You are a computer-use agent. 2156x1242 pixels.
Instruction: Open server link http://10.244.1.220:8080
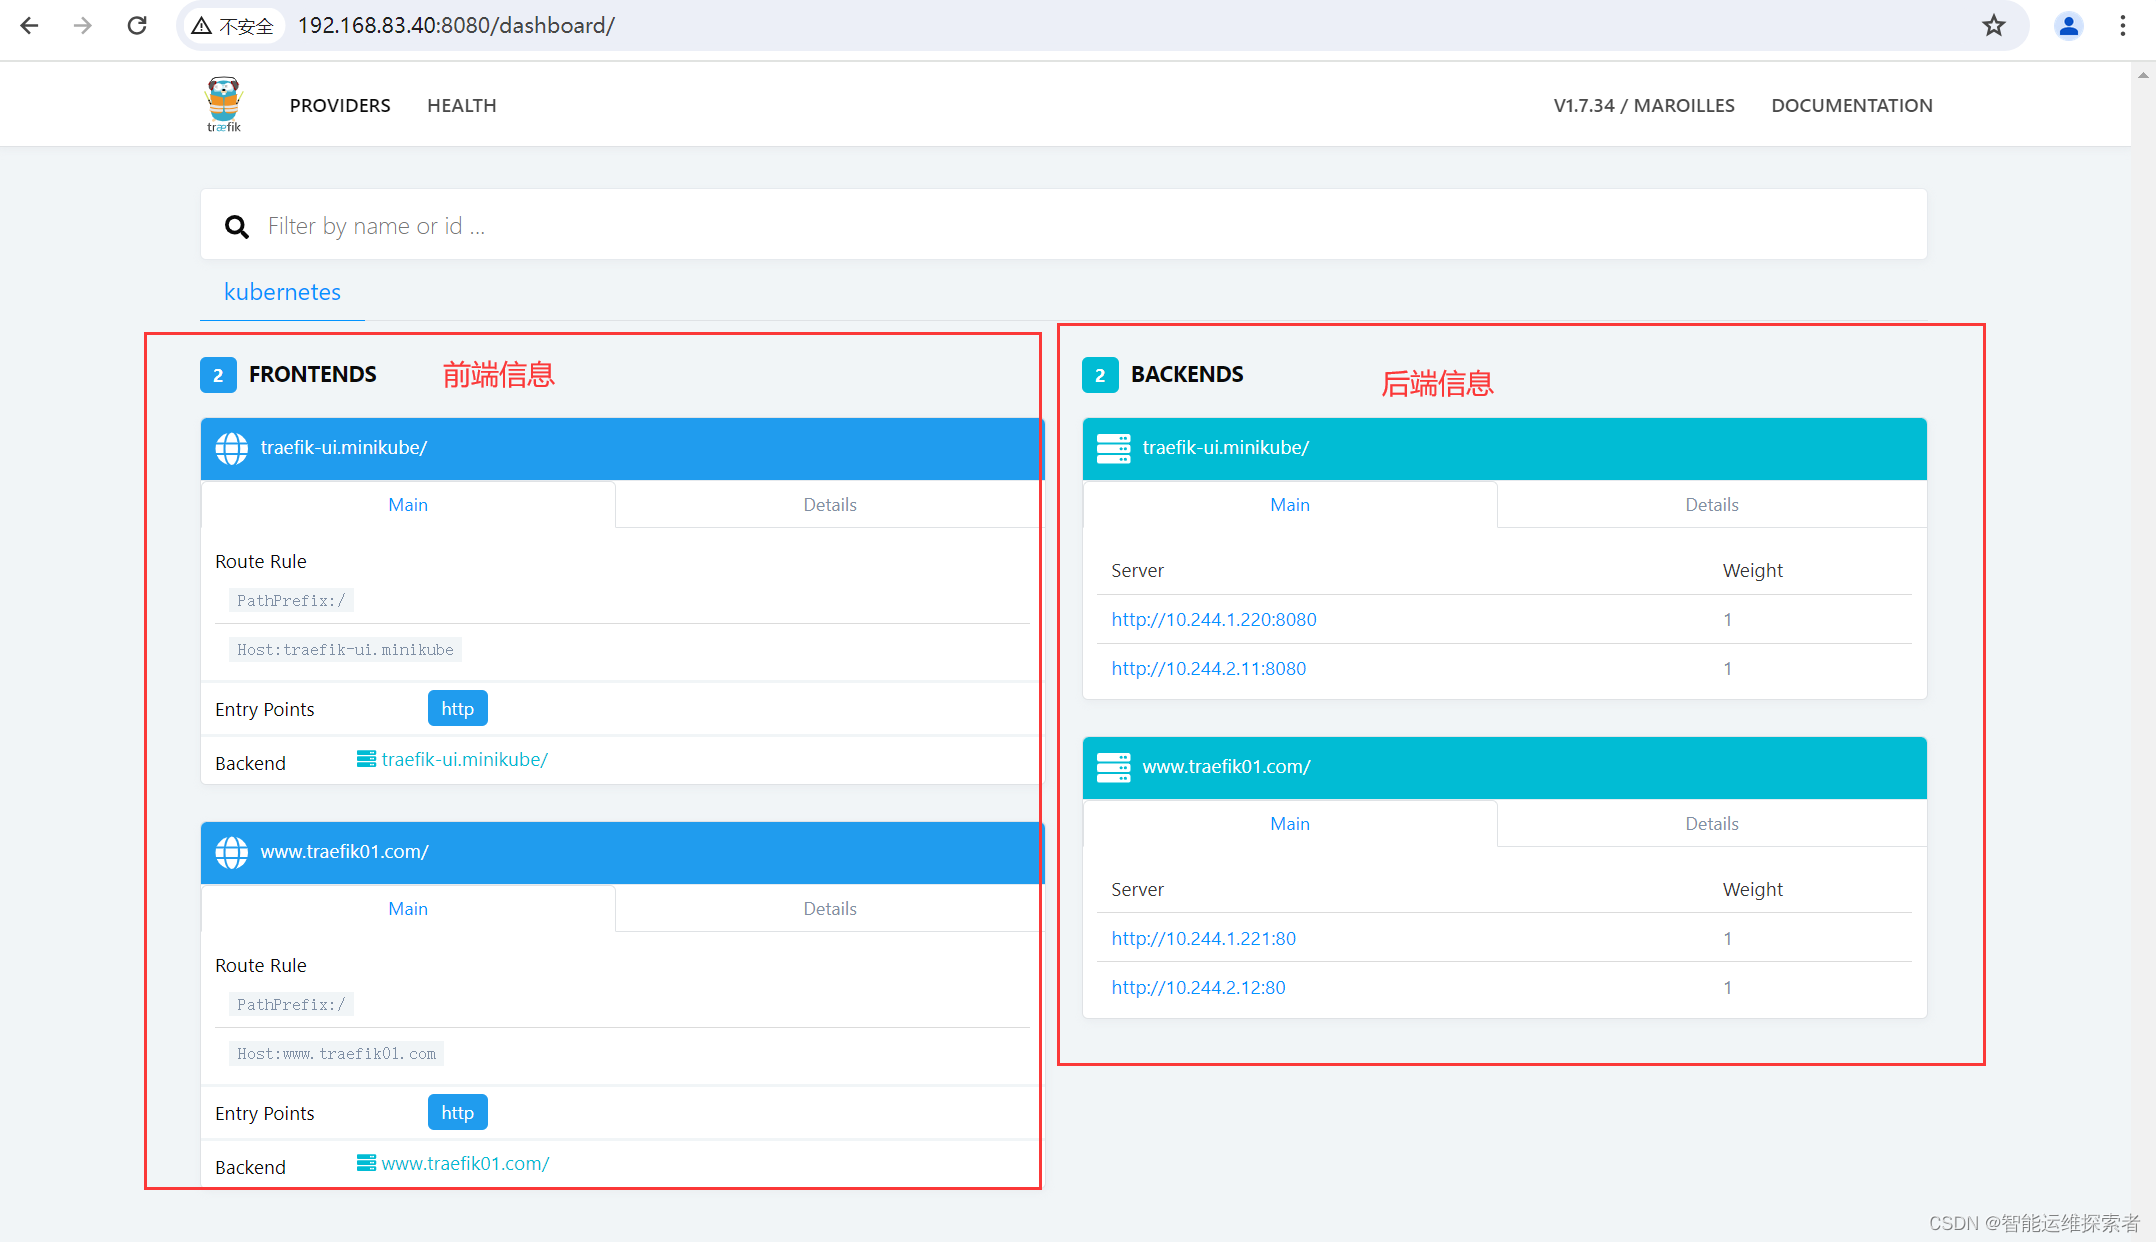(x=1213, y=620)
